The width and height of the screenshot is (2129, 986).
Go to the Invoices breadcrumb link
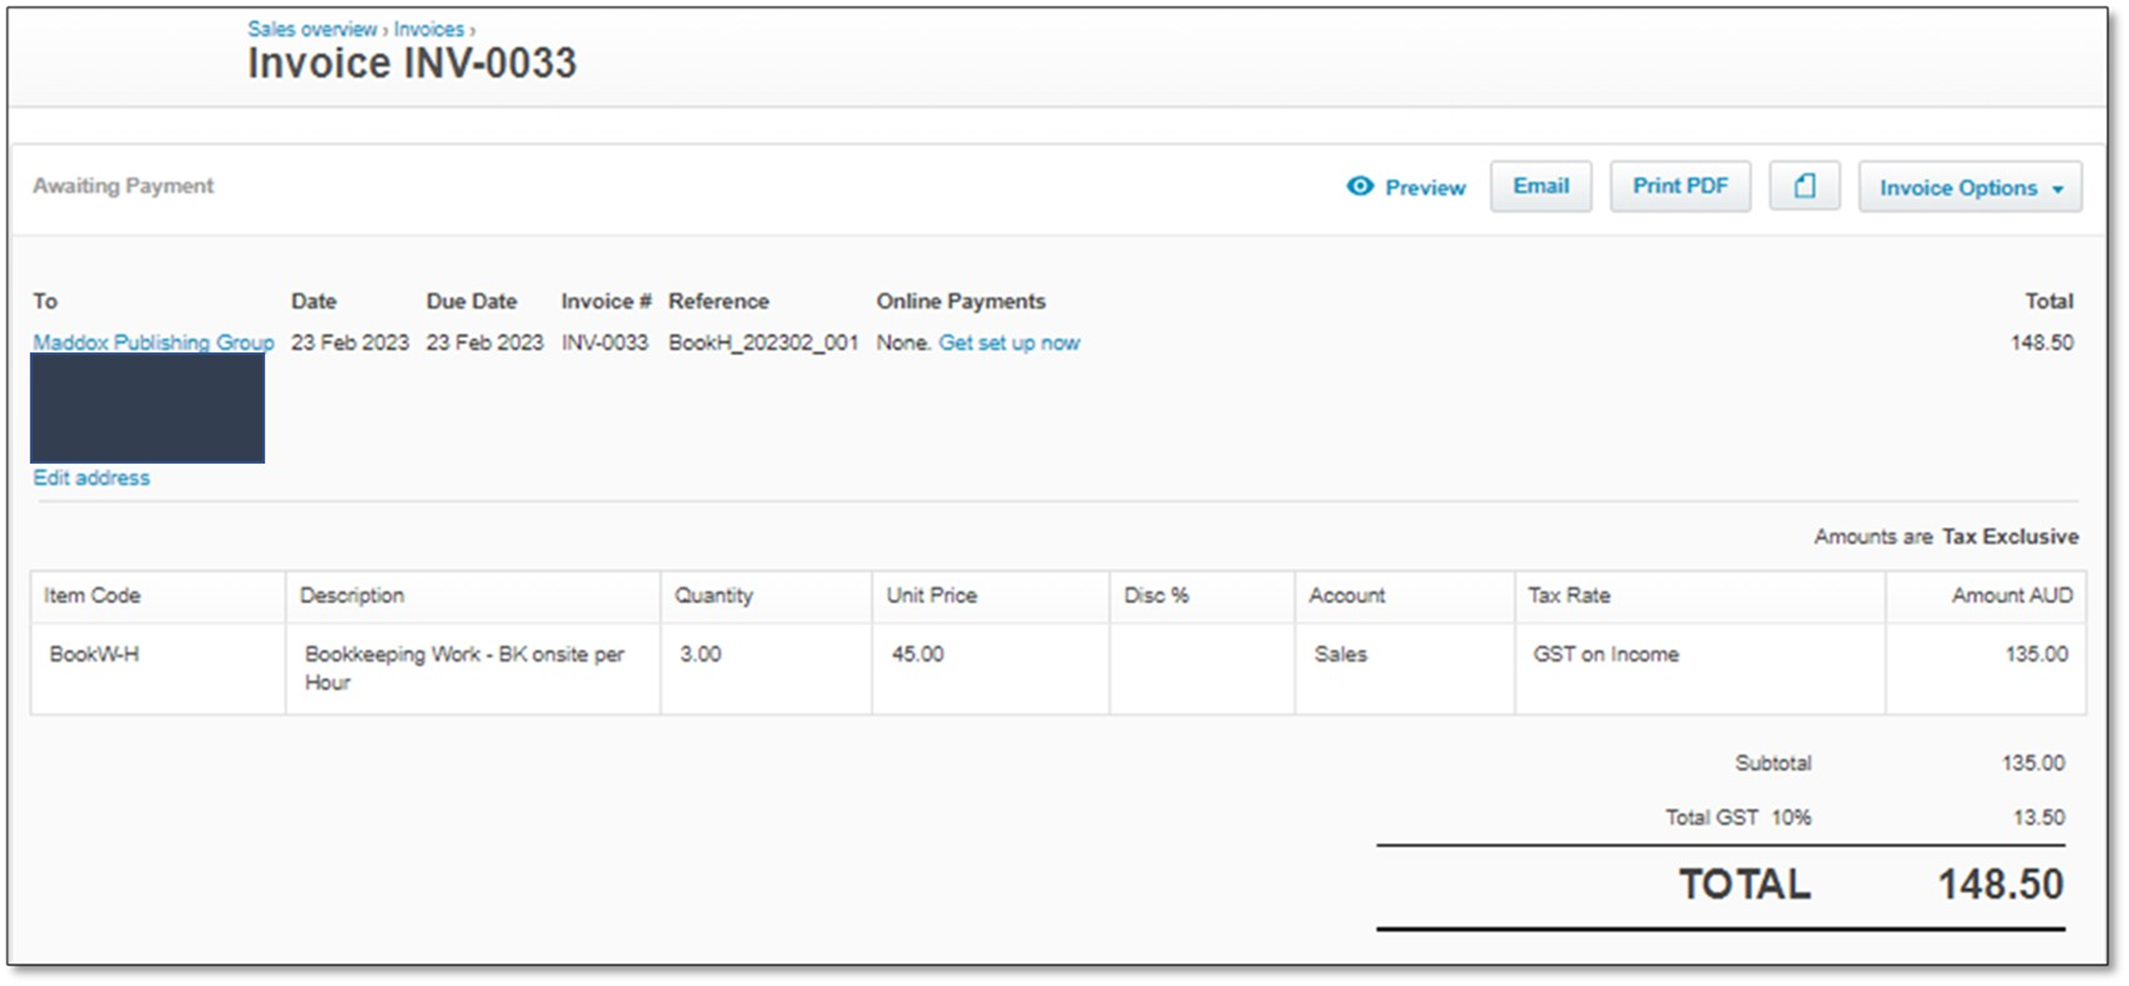pos(428,29)
